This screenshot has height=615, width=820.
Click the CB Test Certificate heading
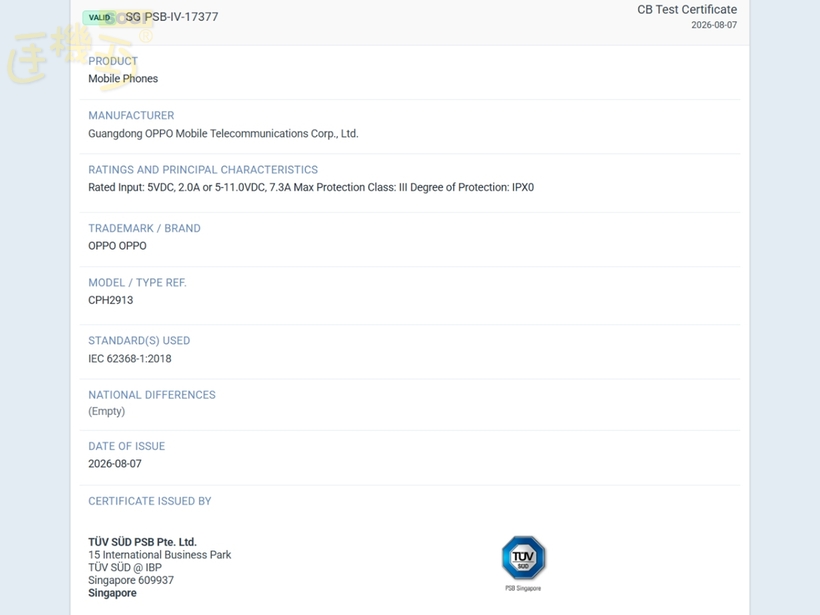[x=687, y=9]
